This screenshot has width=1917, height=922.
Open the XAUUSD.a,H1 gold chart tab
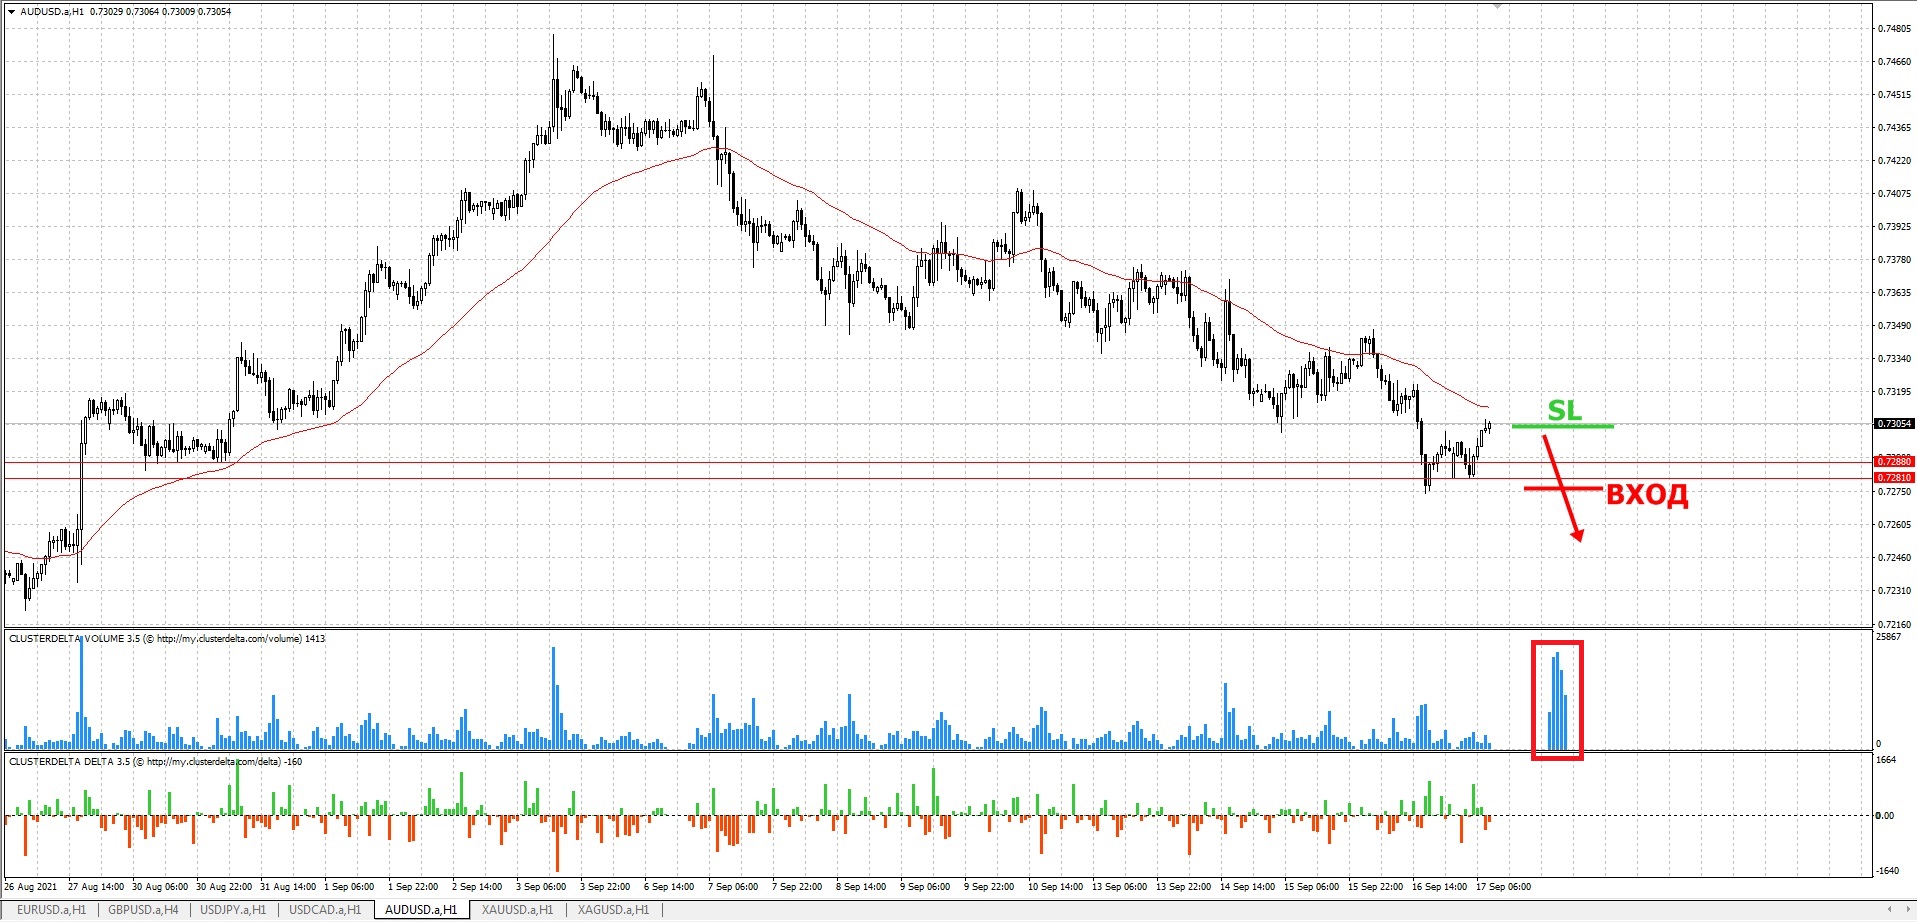517,910
